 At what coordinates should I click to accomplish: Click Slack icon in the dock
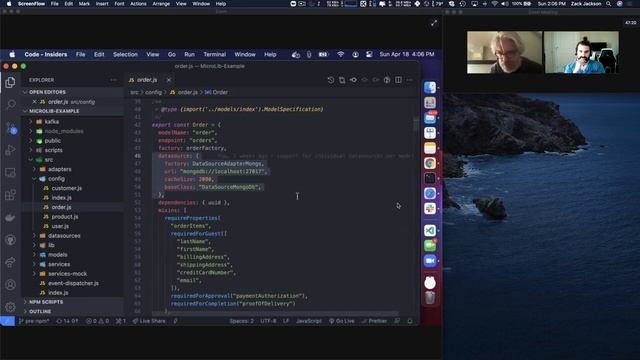click(430, 209)
